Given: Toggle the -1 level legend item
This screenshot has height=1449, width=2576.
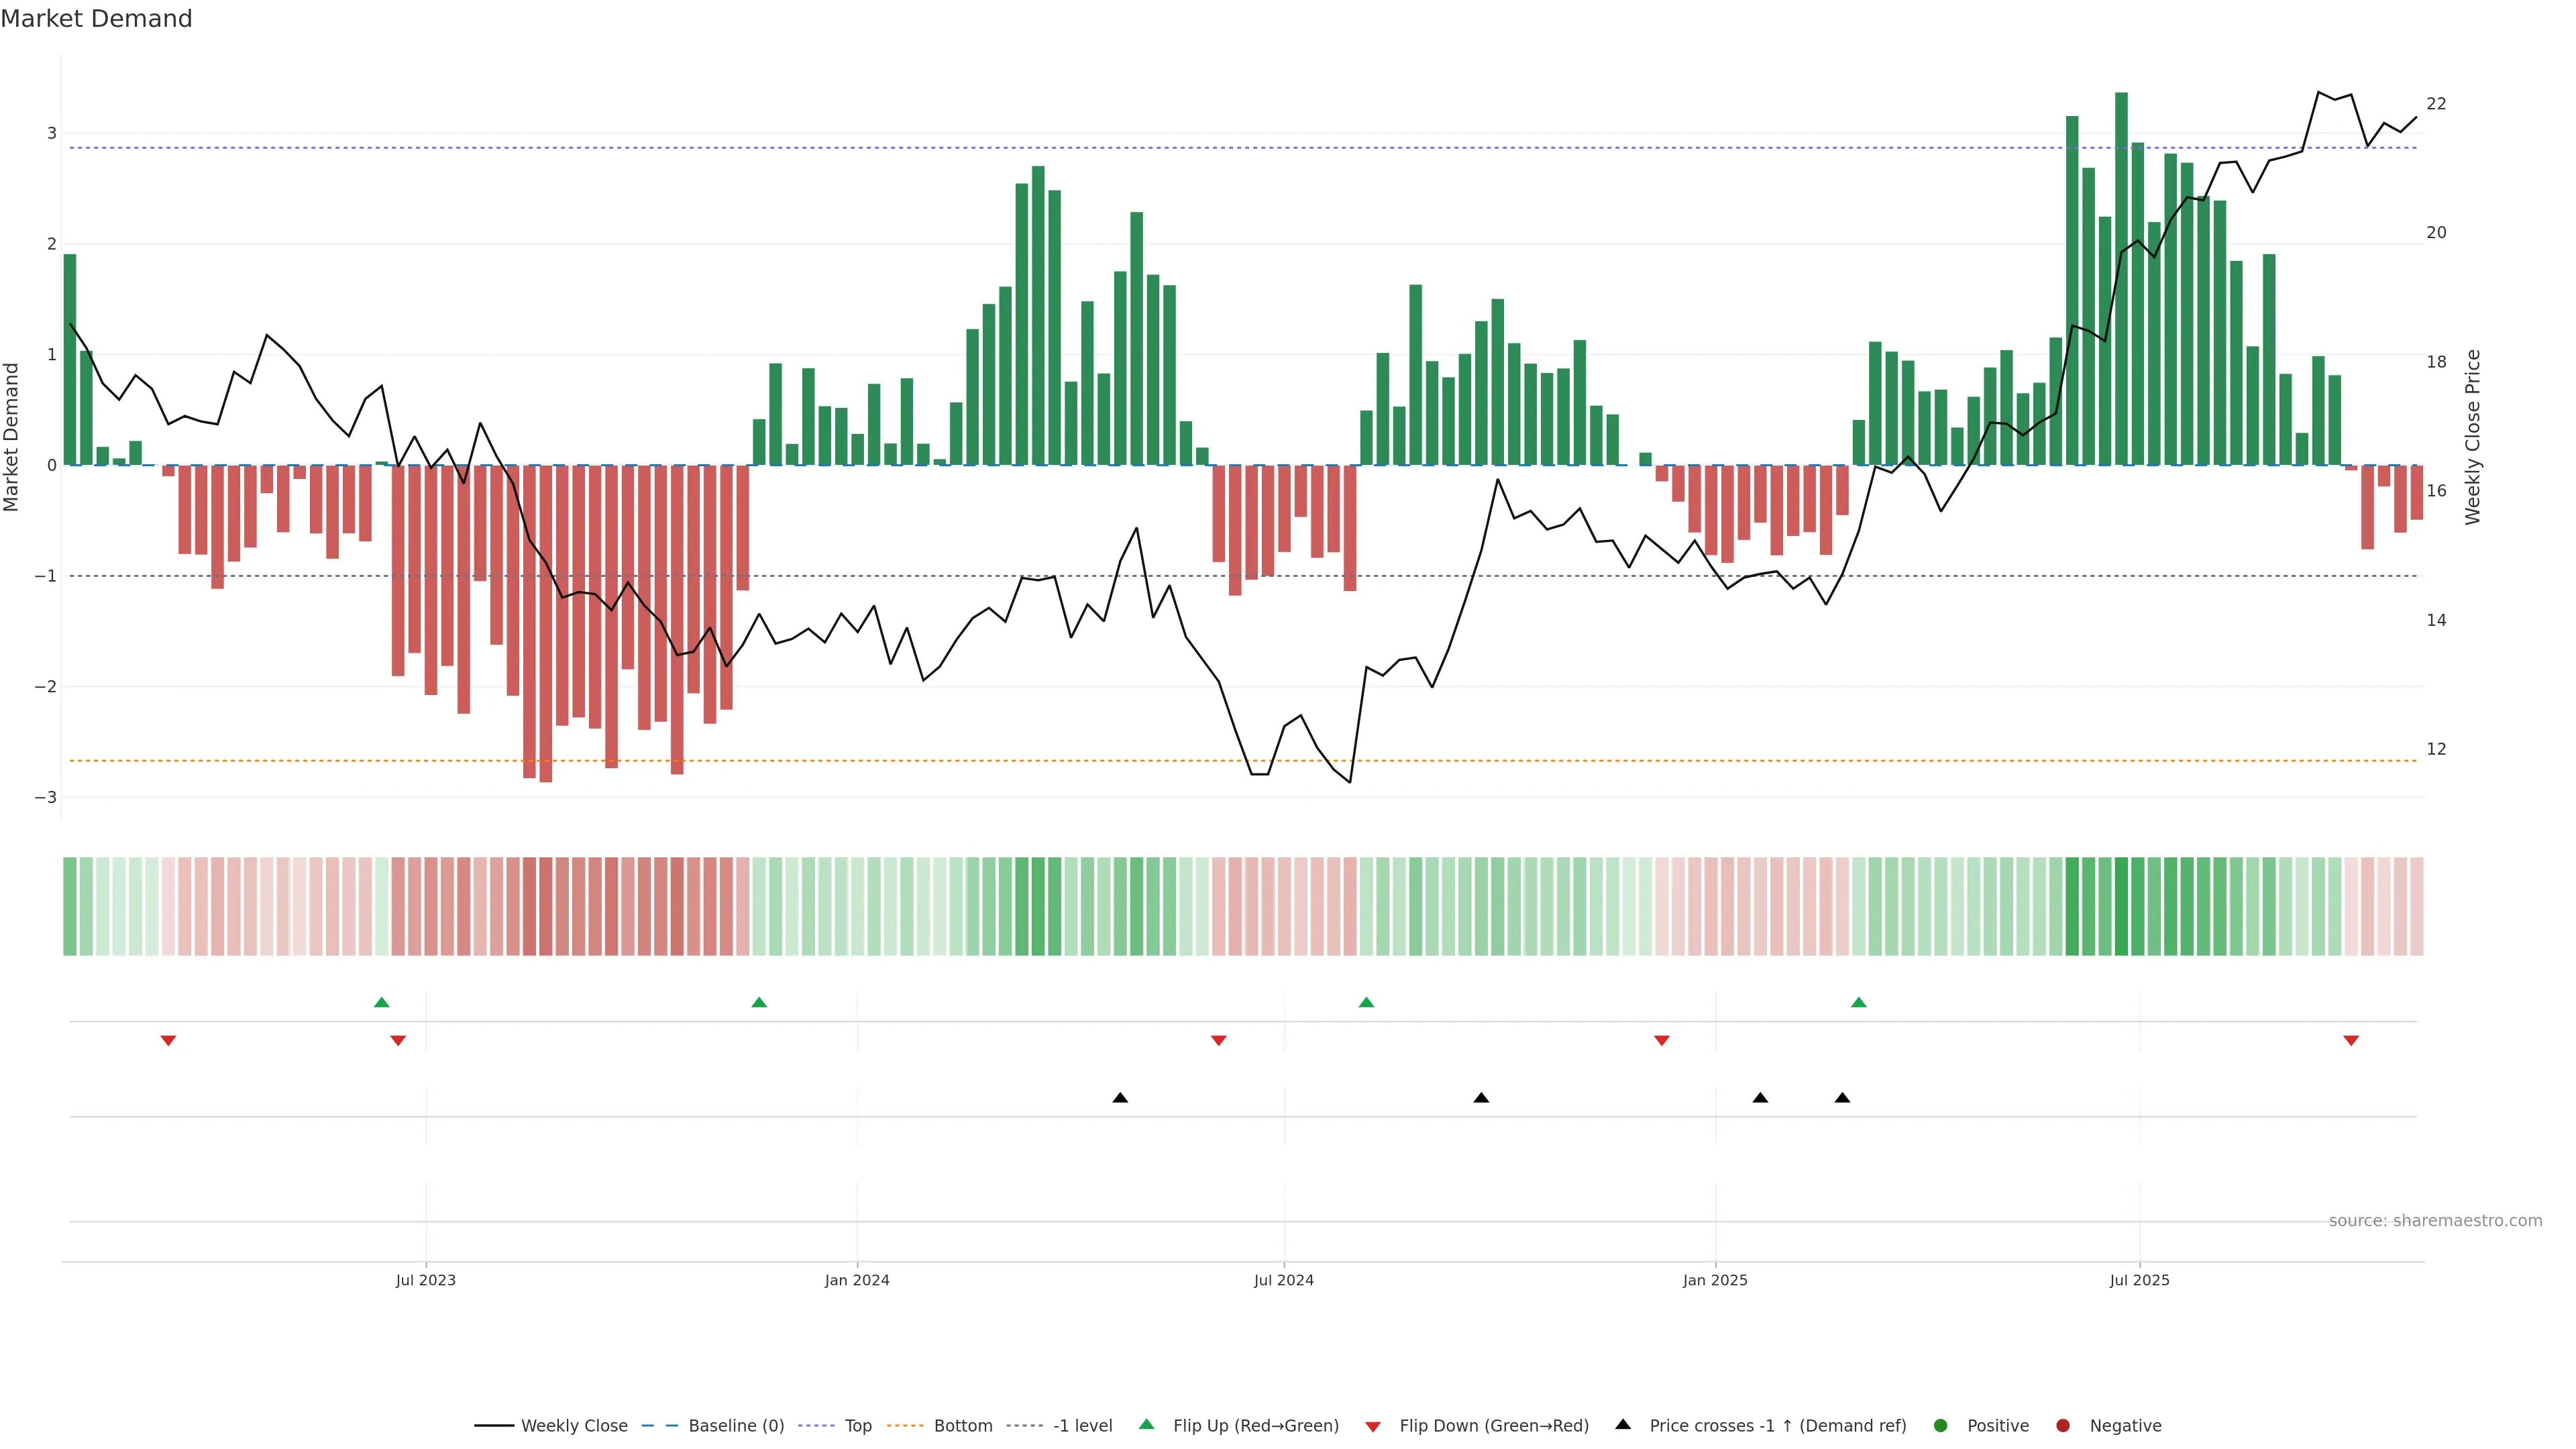Looking at the screenshot, I should coord(1082,1426).
